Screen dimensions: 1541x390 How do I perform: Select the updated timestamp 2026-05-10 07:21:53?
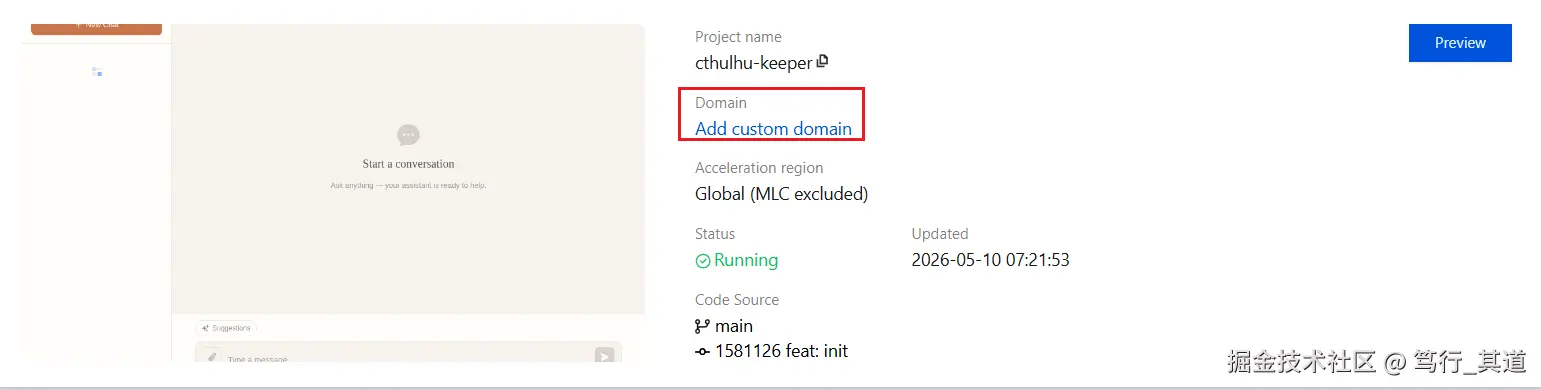(991, 260)
